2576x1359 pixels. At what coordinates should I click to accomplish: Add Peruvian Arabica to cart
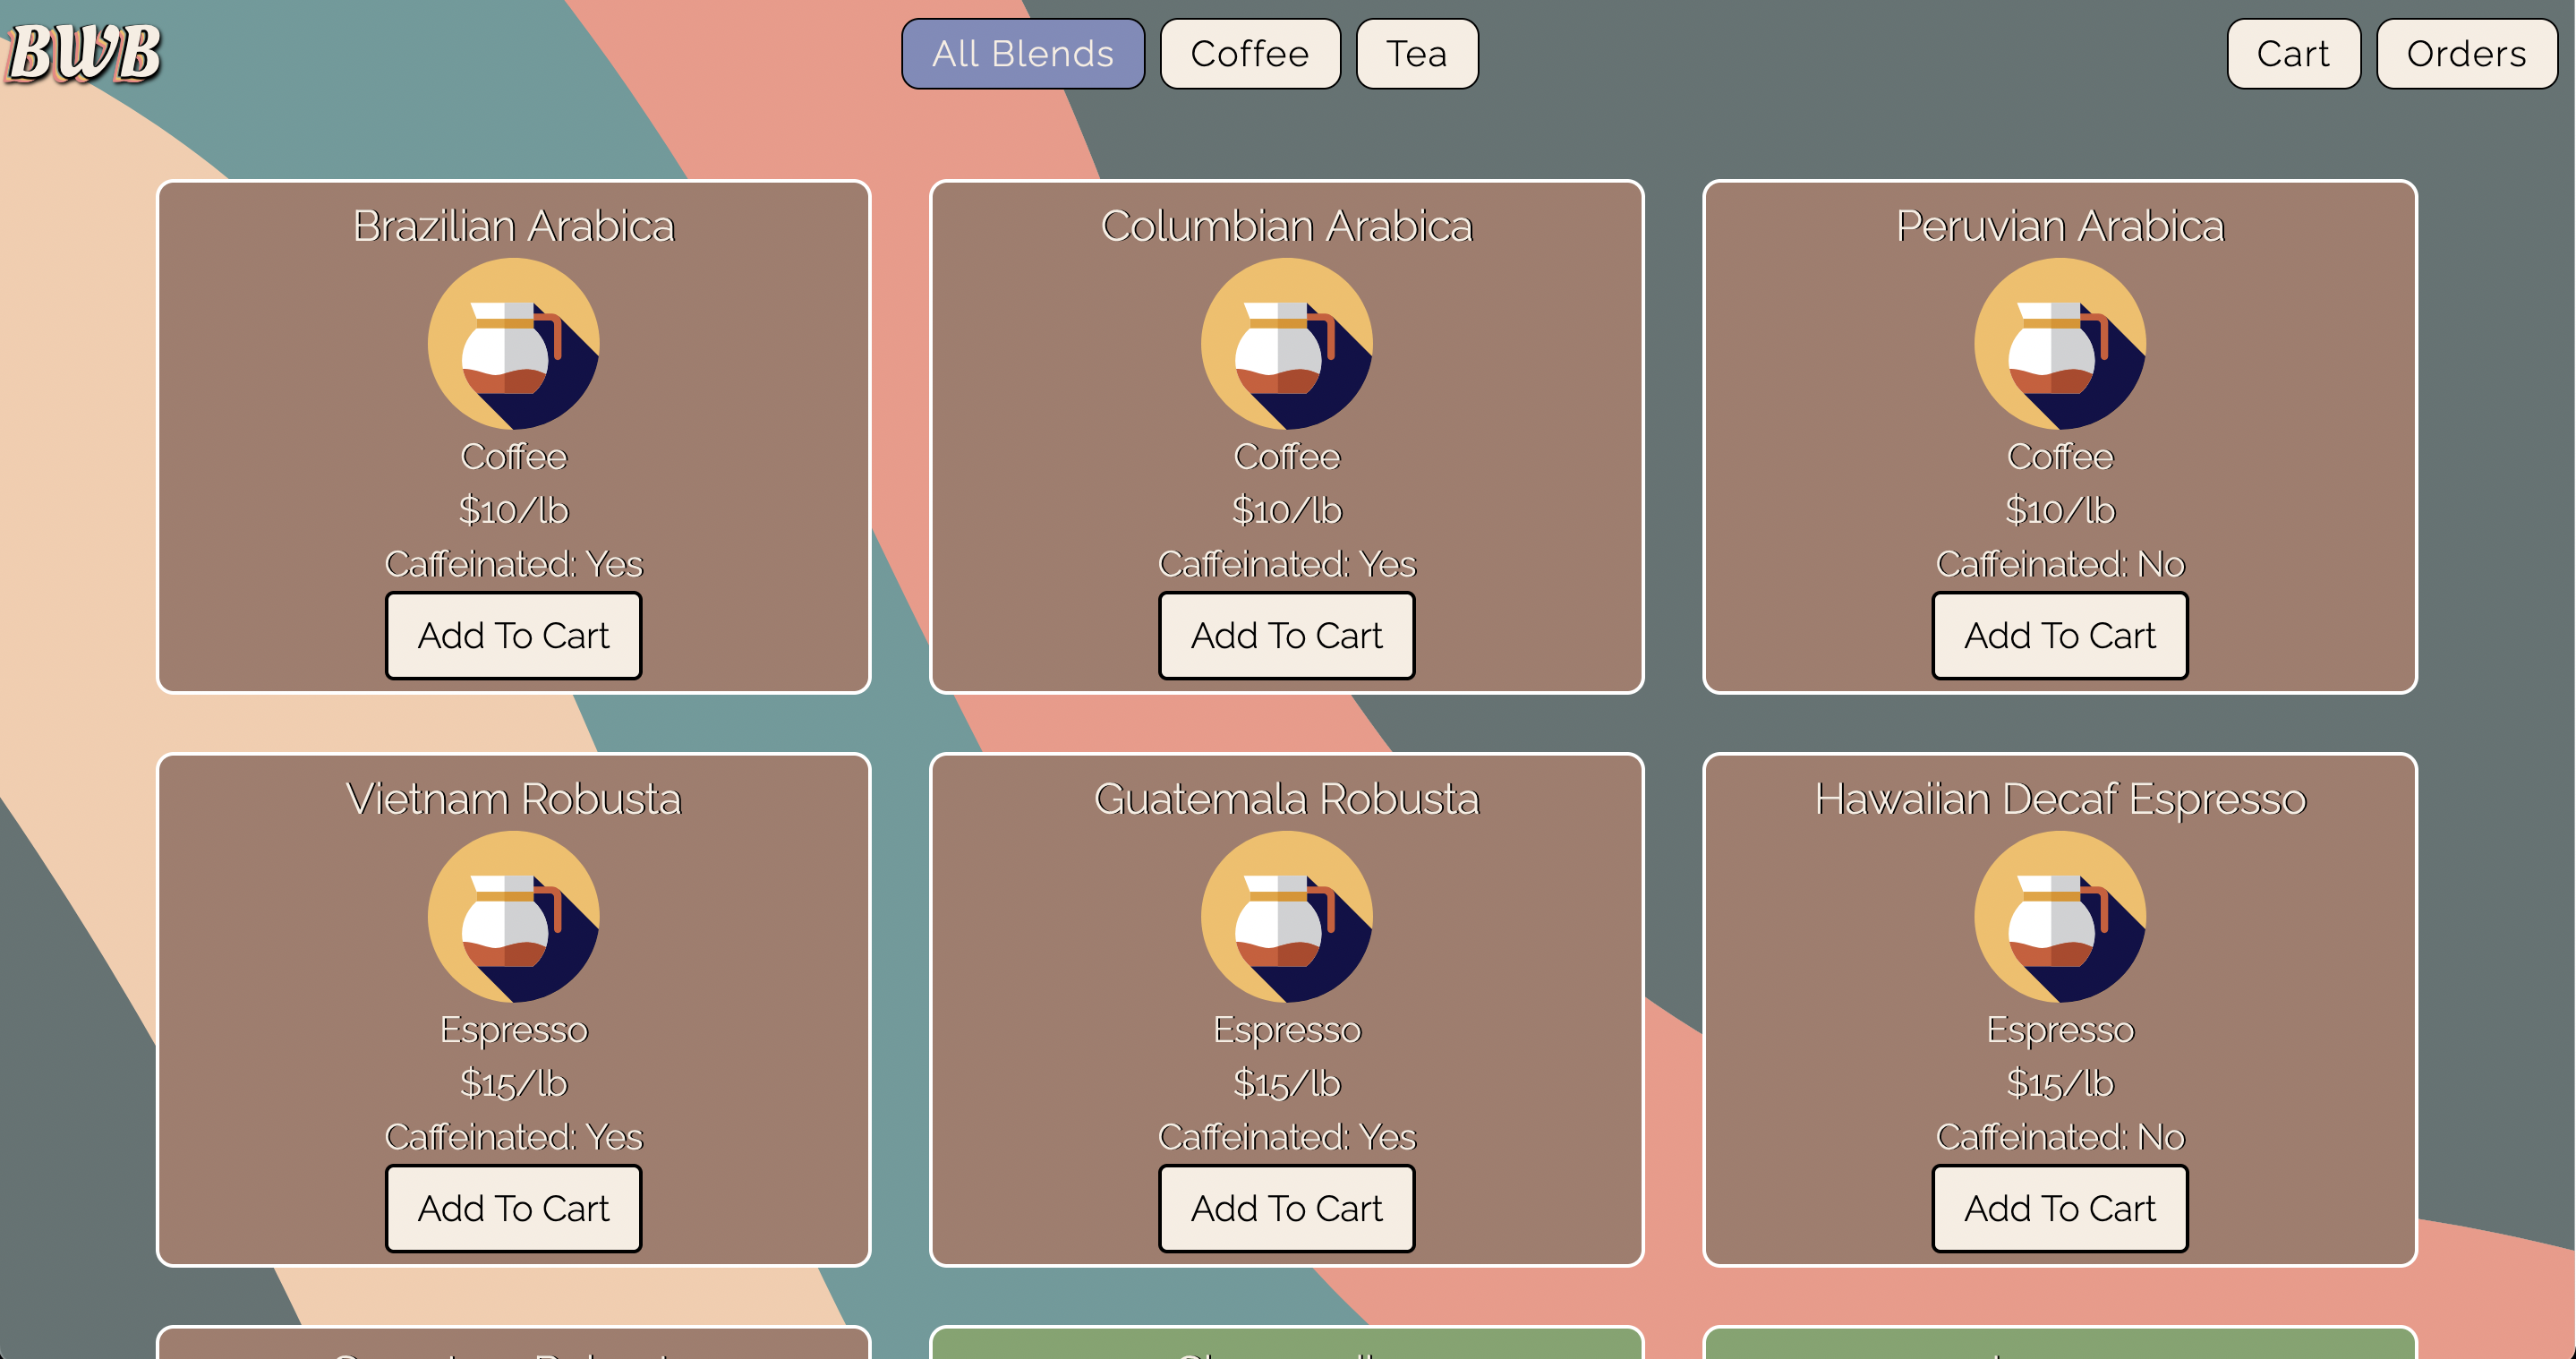(2059, 636)
